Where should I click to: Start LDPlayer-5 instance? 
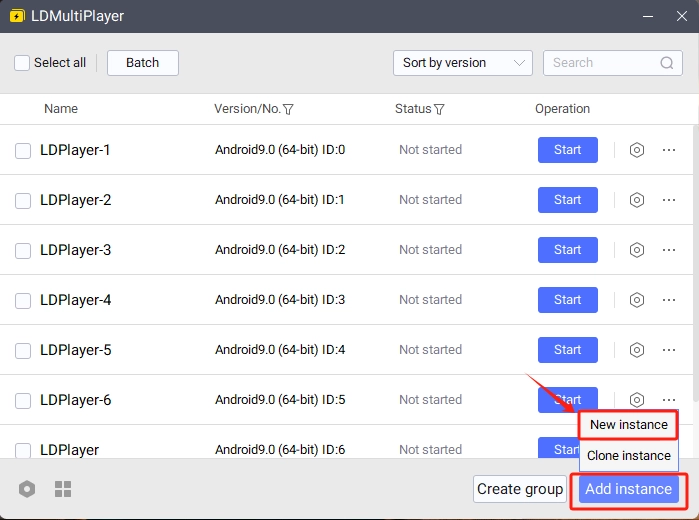[x=567, y=350]
